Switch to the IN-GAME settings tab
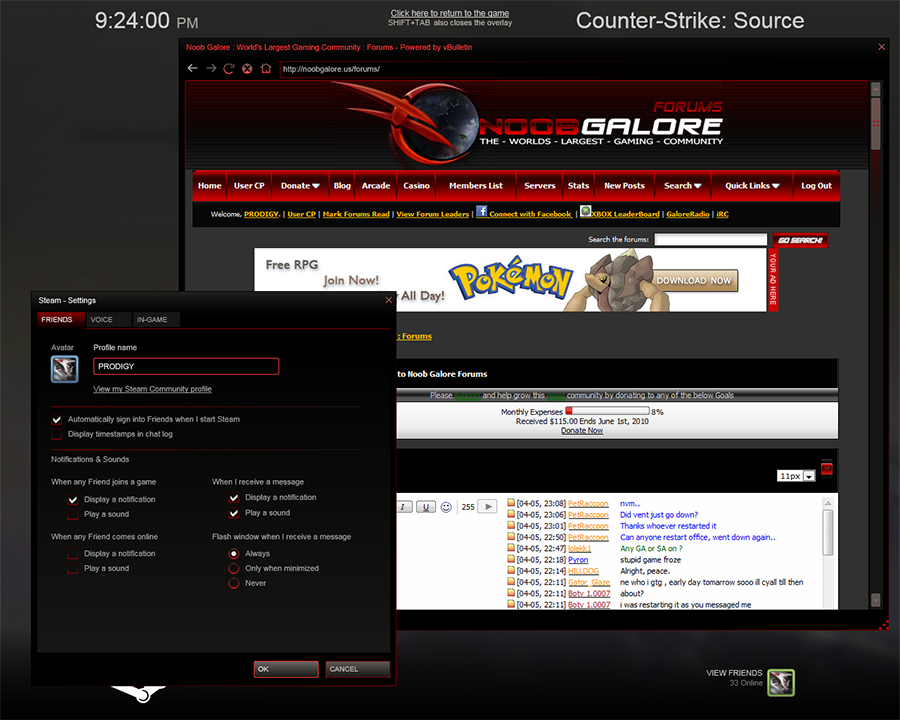Image resolution: width=900 pixels, height=720 pixels. [156, 319]
